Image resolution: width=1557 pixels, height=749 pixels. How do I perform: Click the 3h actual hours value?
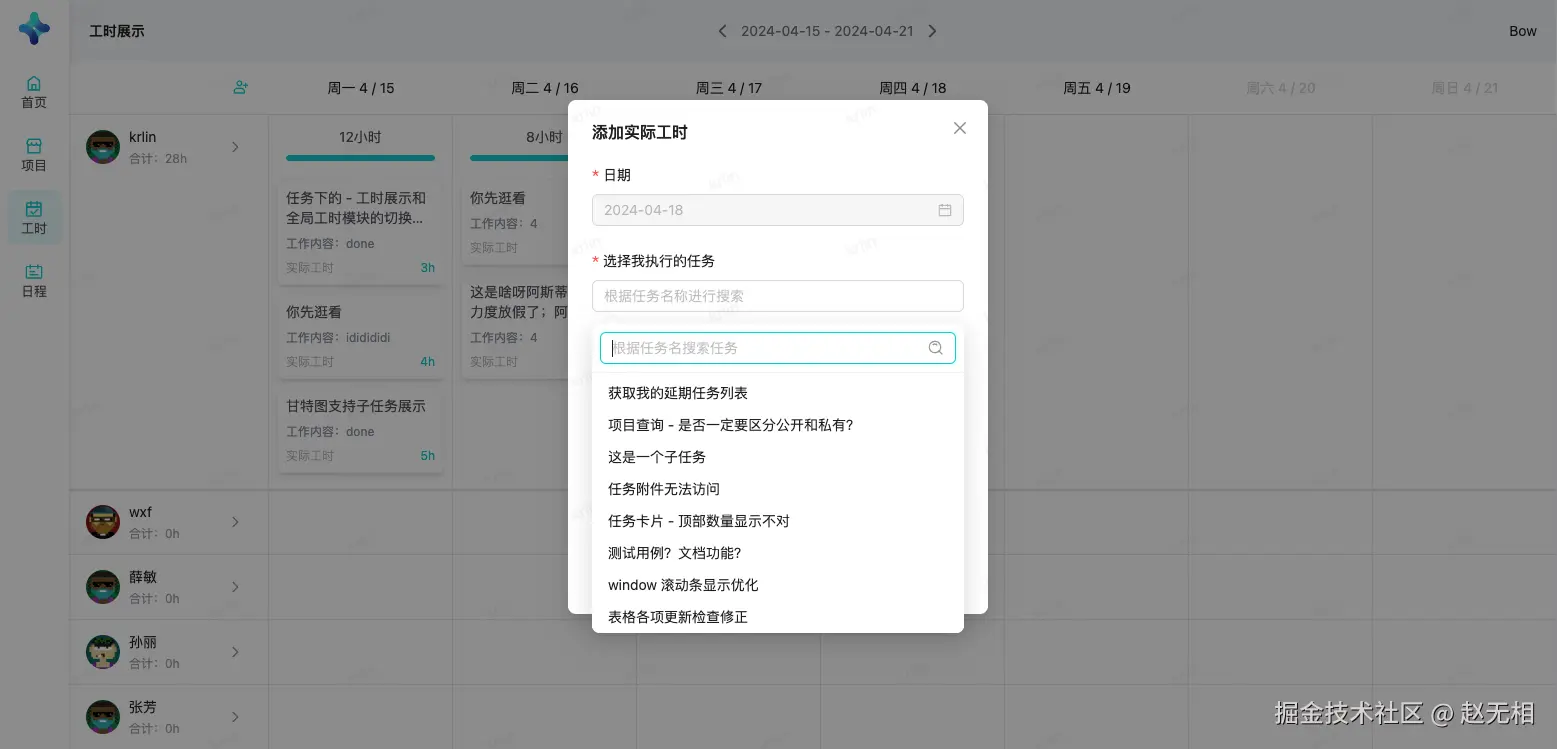pyautogui.click(x=428, y=268)
